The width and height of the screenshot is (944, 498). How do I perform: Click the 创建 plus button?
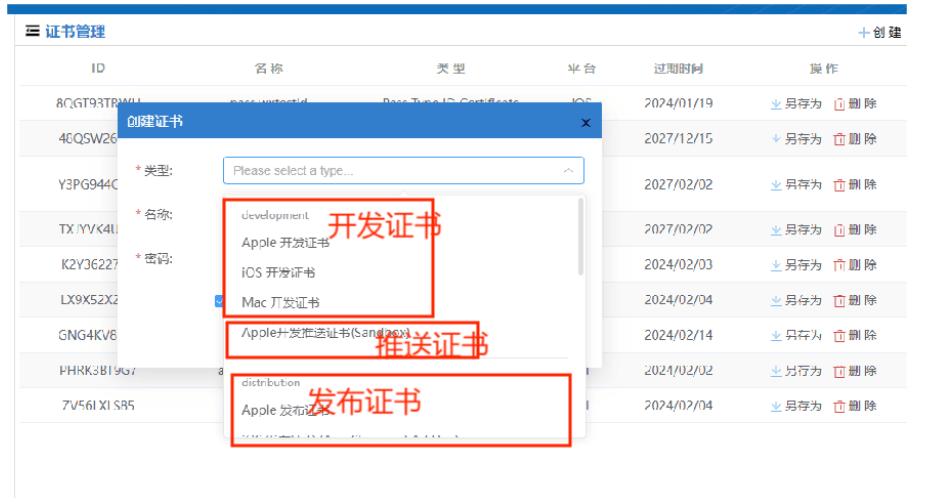click(880, 33)
